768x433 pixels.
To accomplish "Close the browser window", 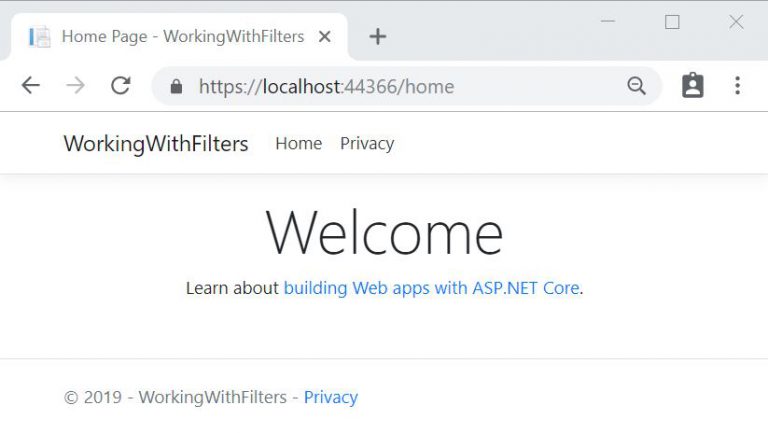I will tap(736, 22).
